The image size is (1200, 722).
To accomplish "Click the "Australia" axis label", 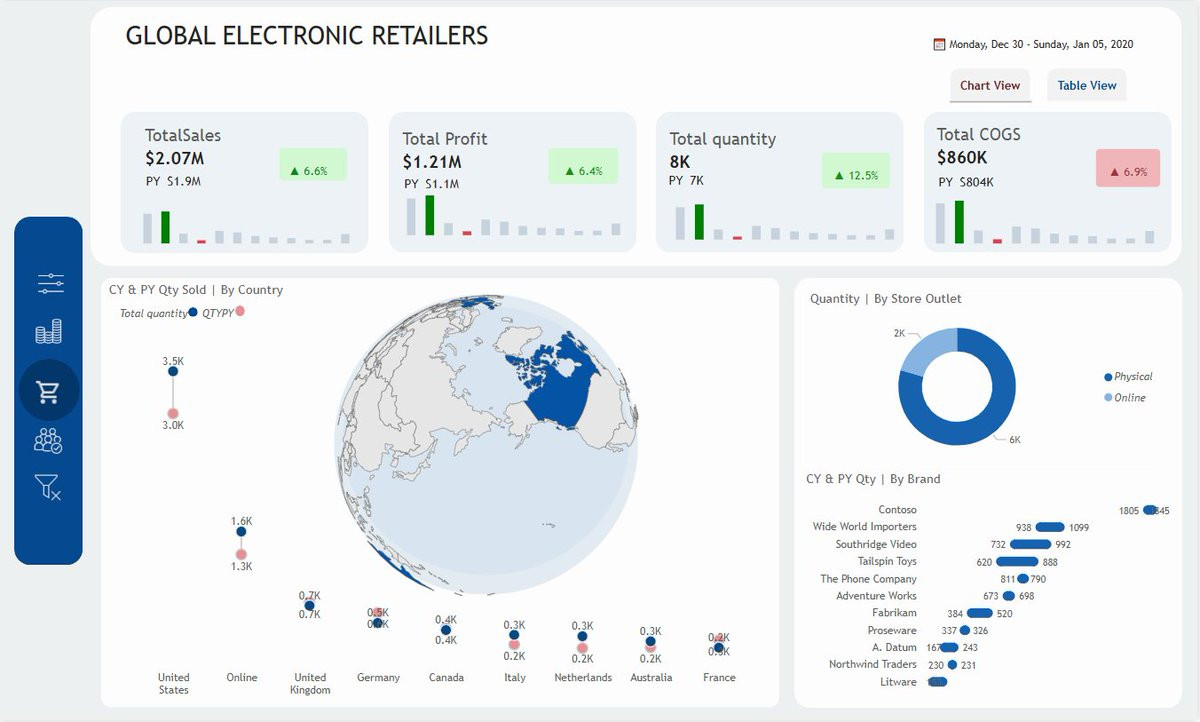I will click(x=651, y=677).
